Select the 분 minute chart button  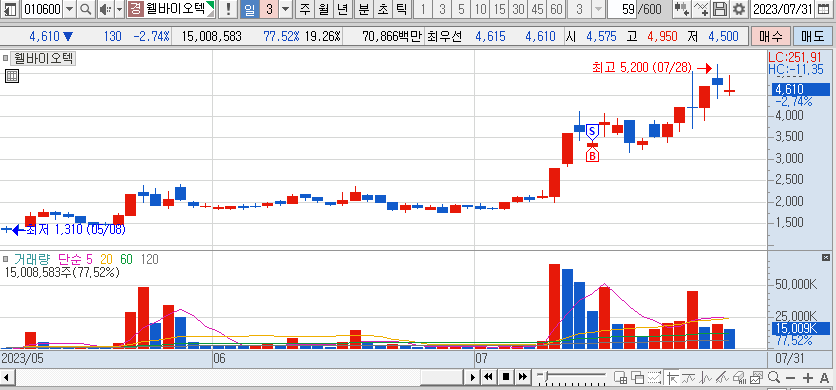[x=364, y=9]
